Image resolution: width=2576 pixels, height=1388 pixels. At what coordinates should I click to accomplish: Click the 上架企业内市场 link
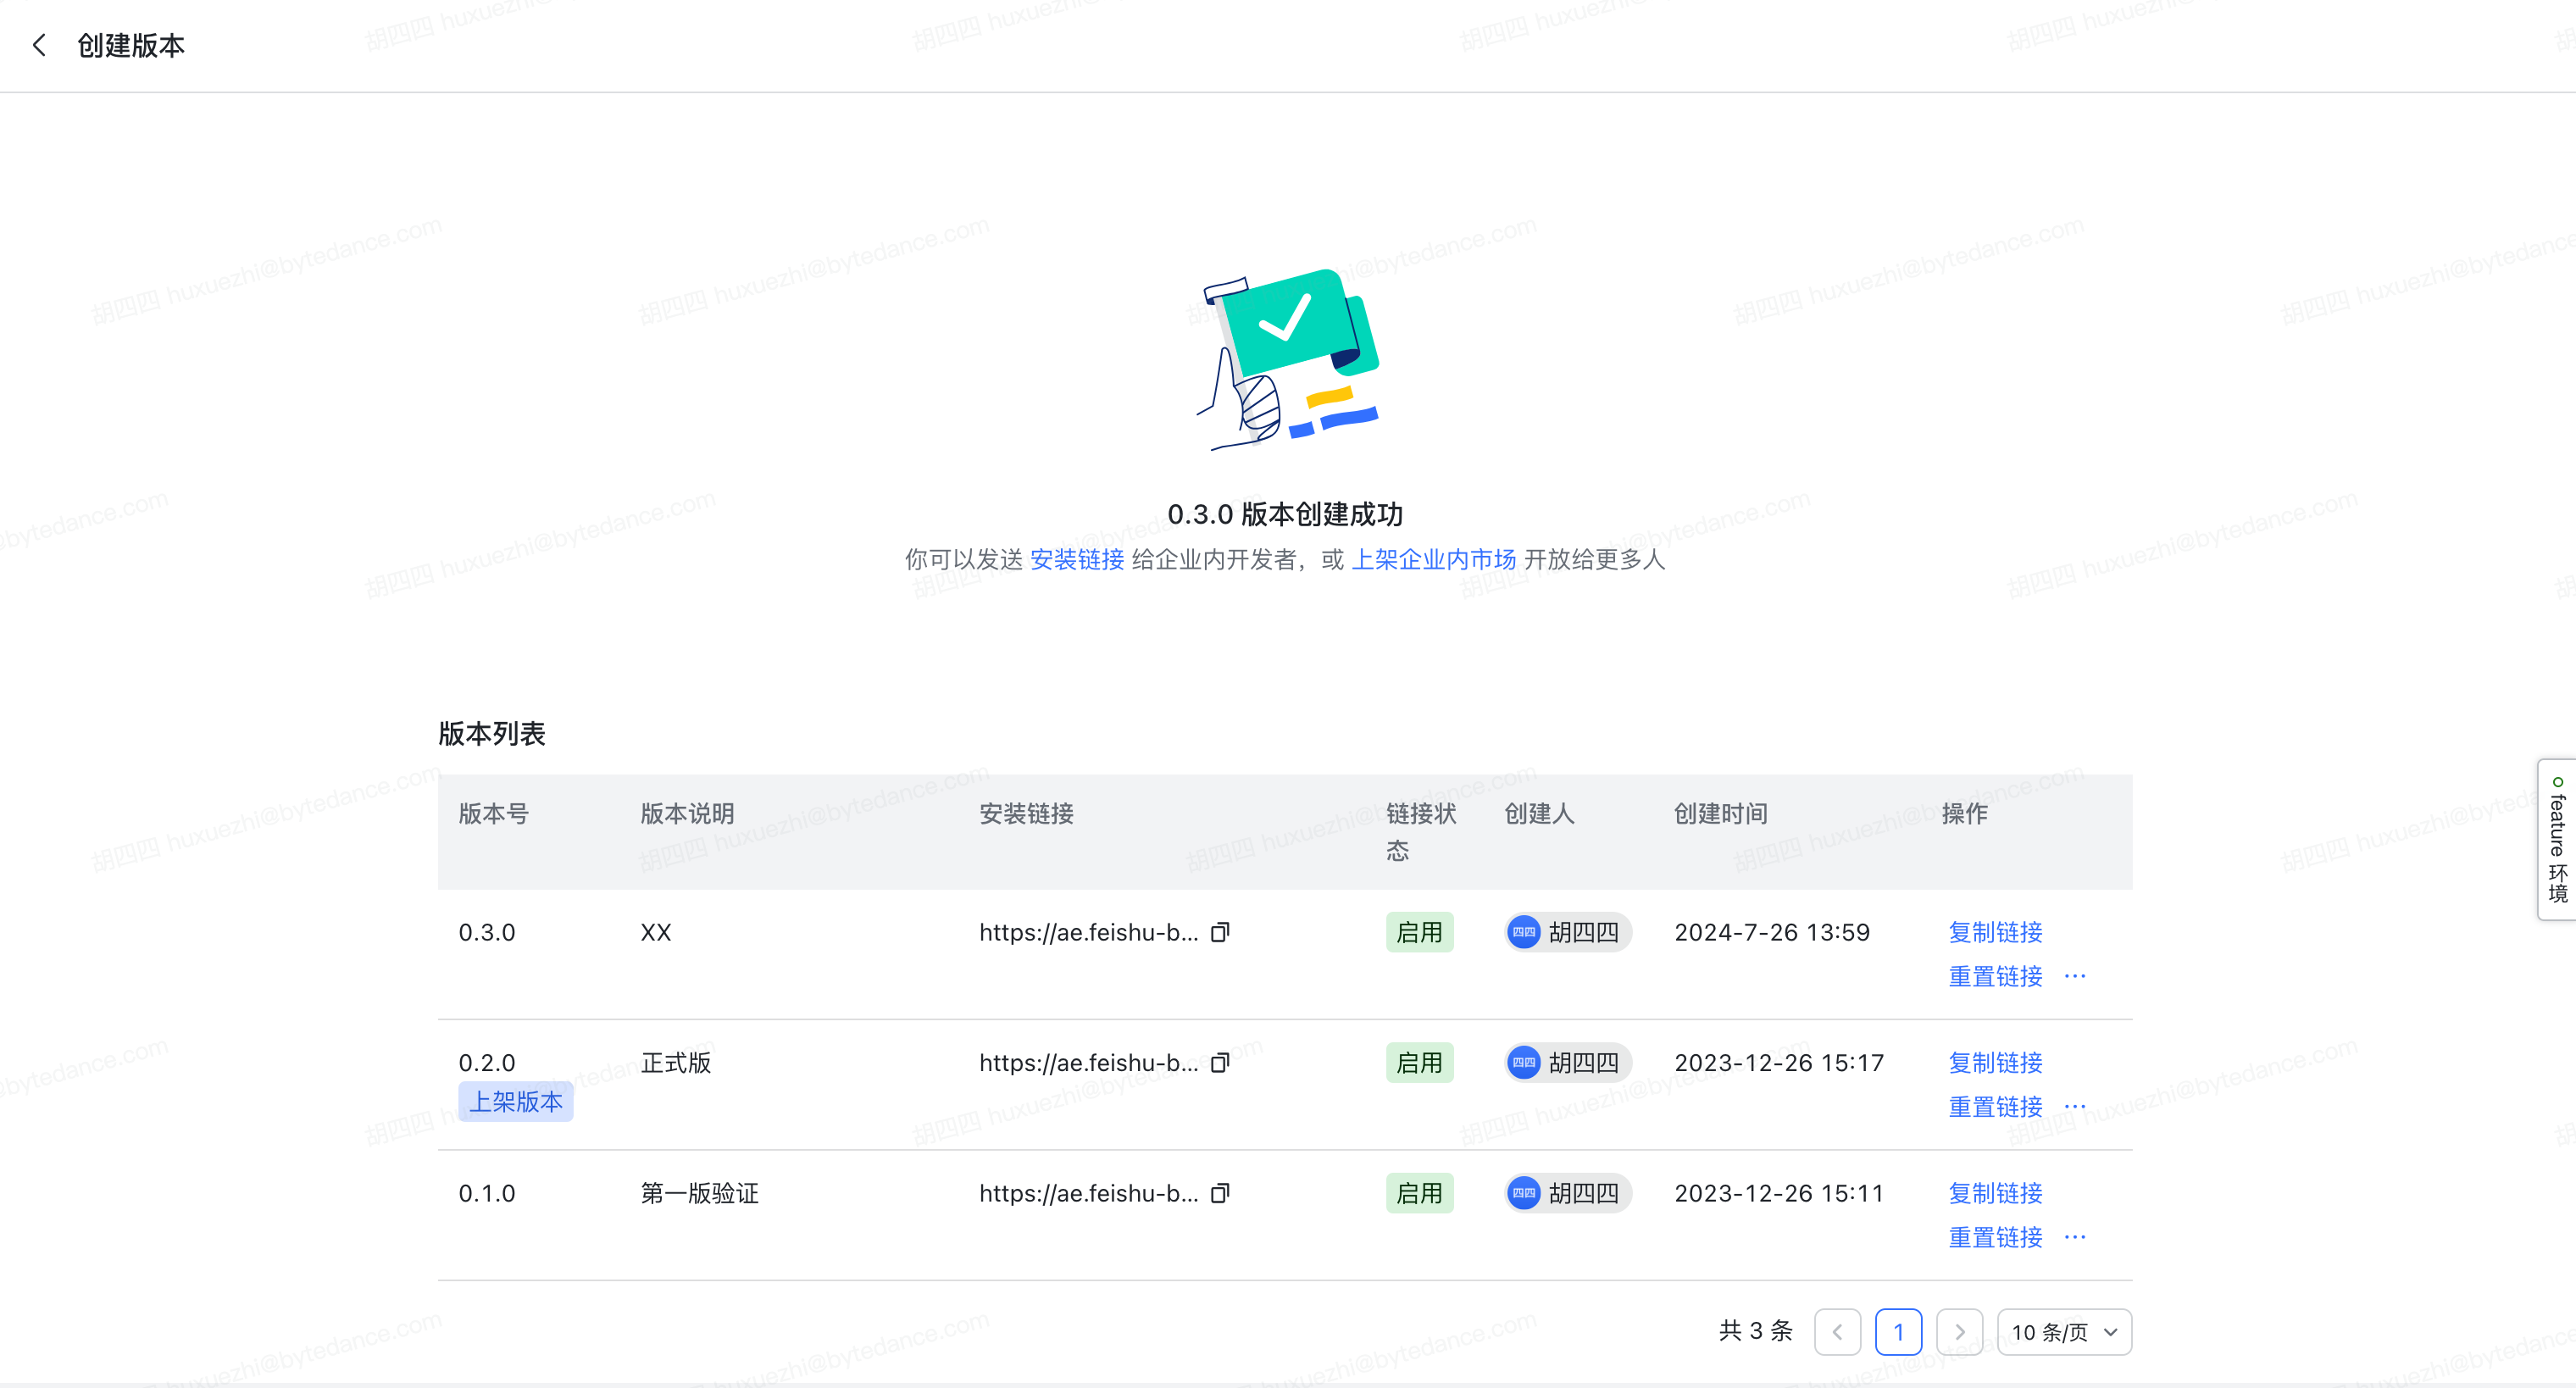[x=1433, y=560]
